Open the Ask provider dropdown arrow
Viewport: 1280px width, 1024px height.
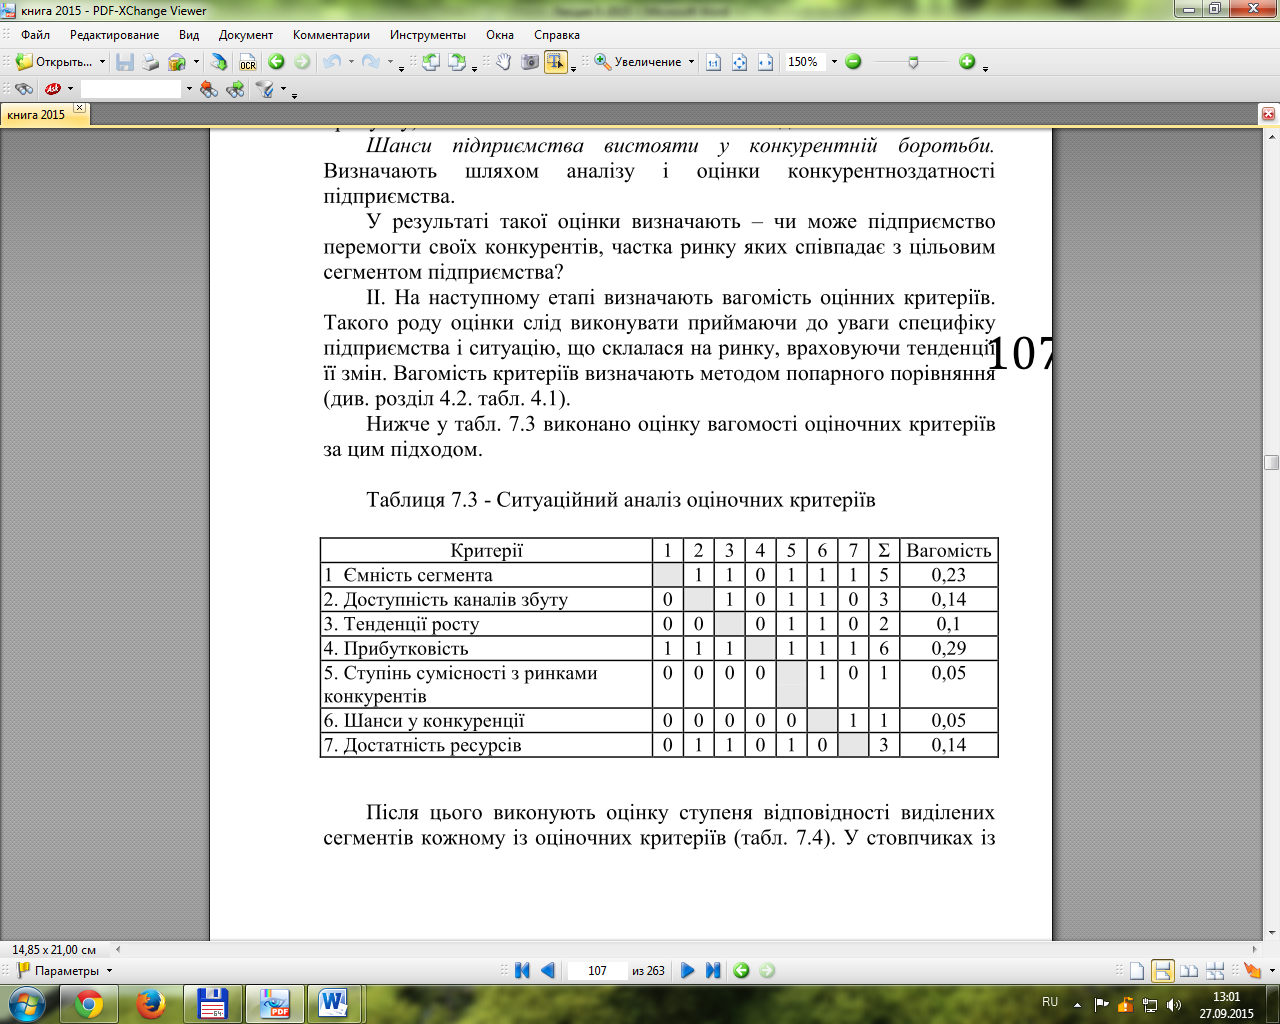pos(70,89)
